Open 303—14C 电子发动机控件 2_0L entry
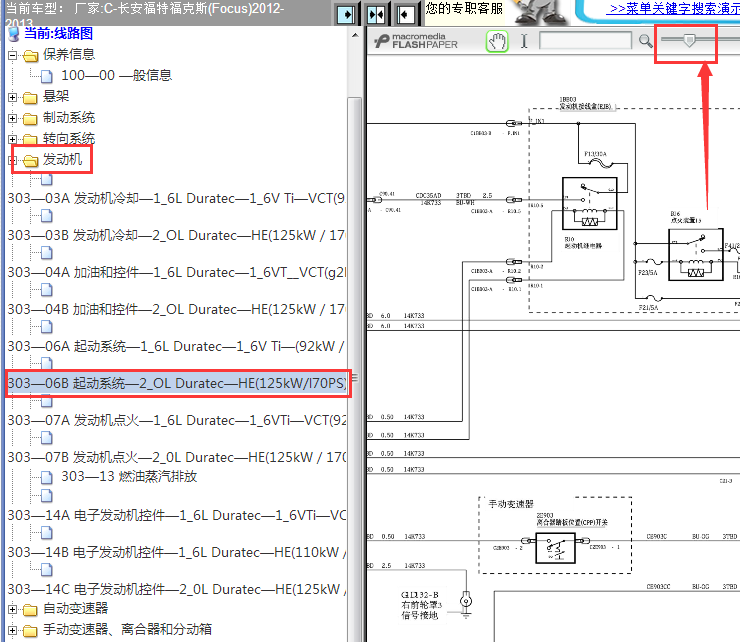 177,589
